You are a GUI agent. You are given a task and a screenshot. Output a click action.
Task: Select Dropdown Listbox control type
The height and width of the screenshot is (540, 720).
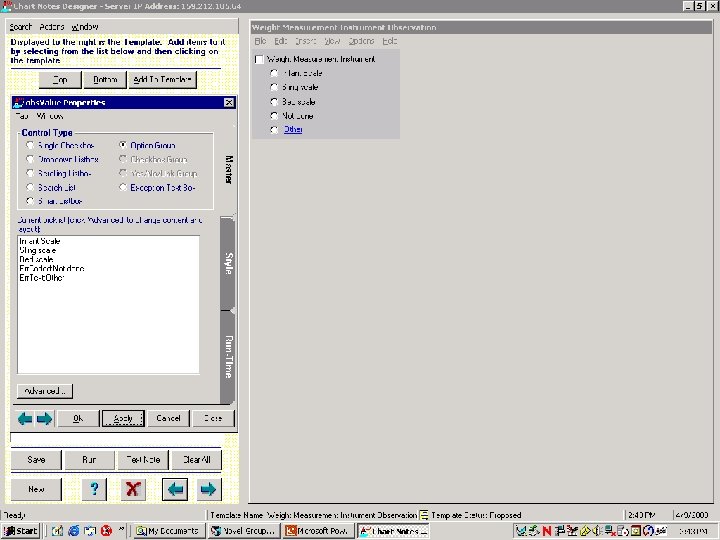pos(31,159)
